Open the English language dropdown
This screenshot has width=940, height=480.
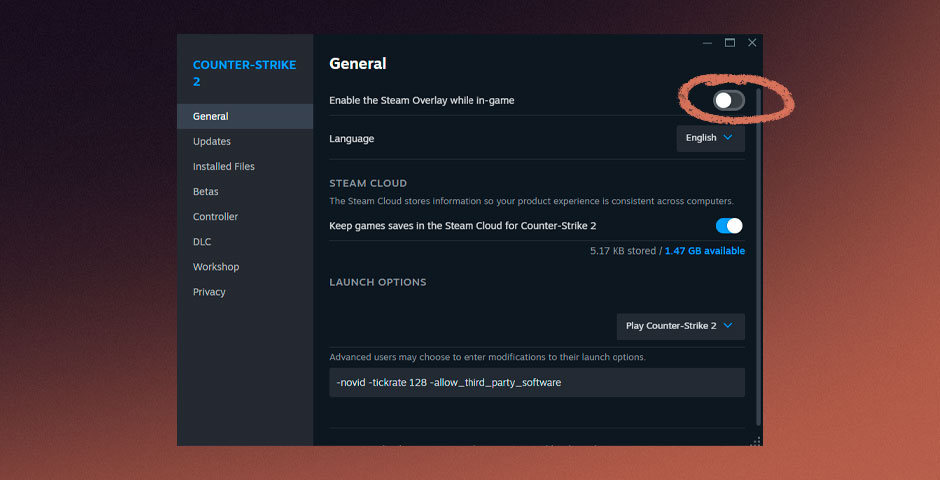[710, 138]
